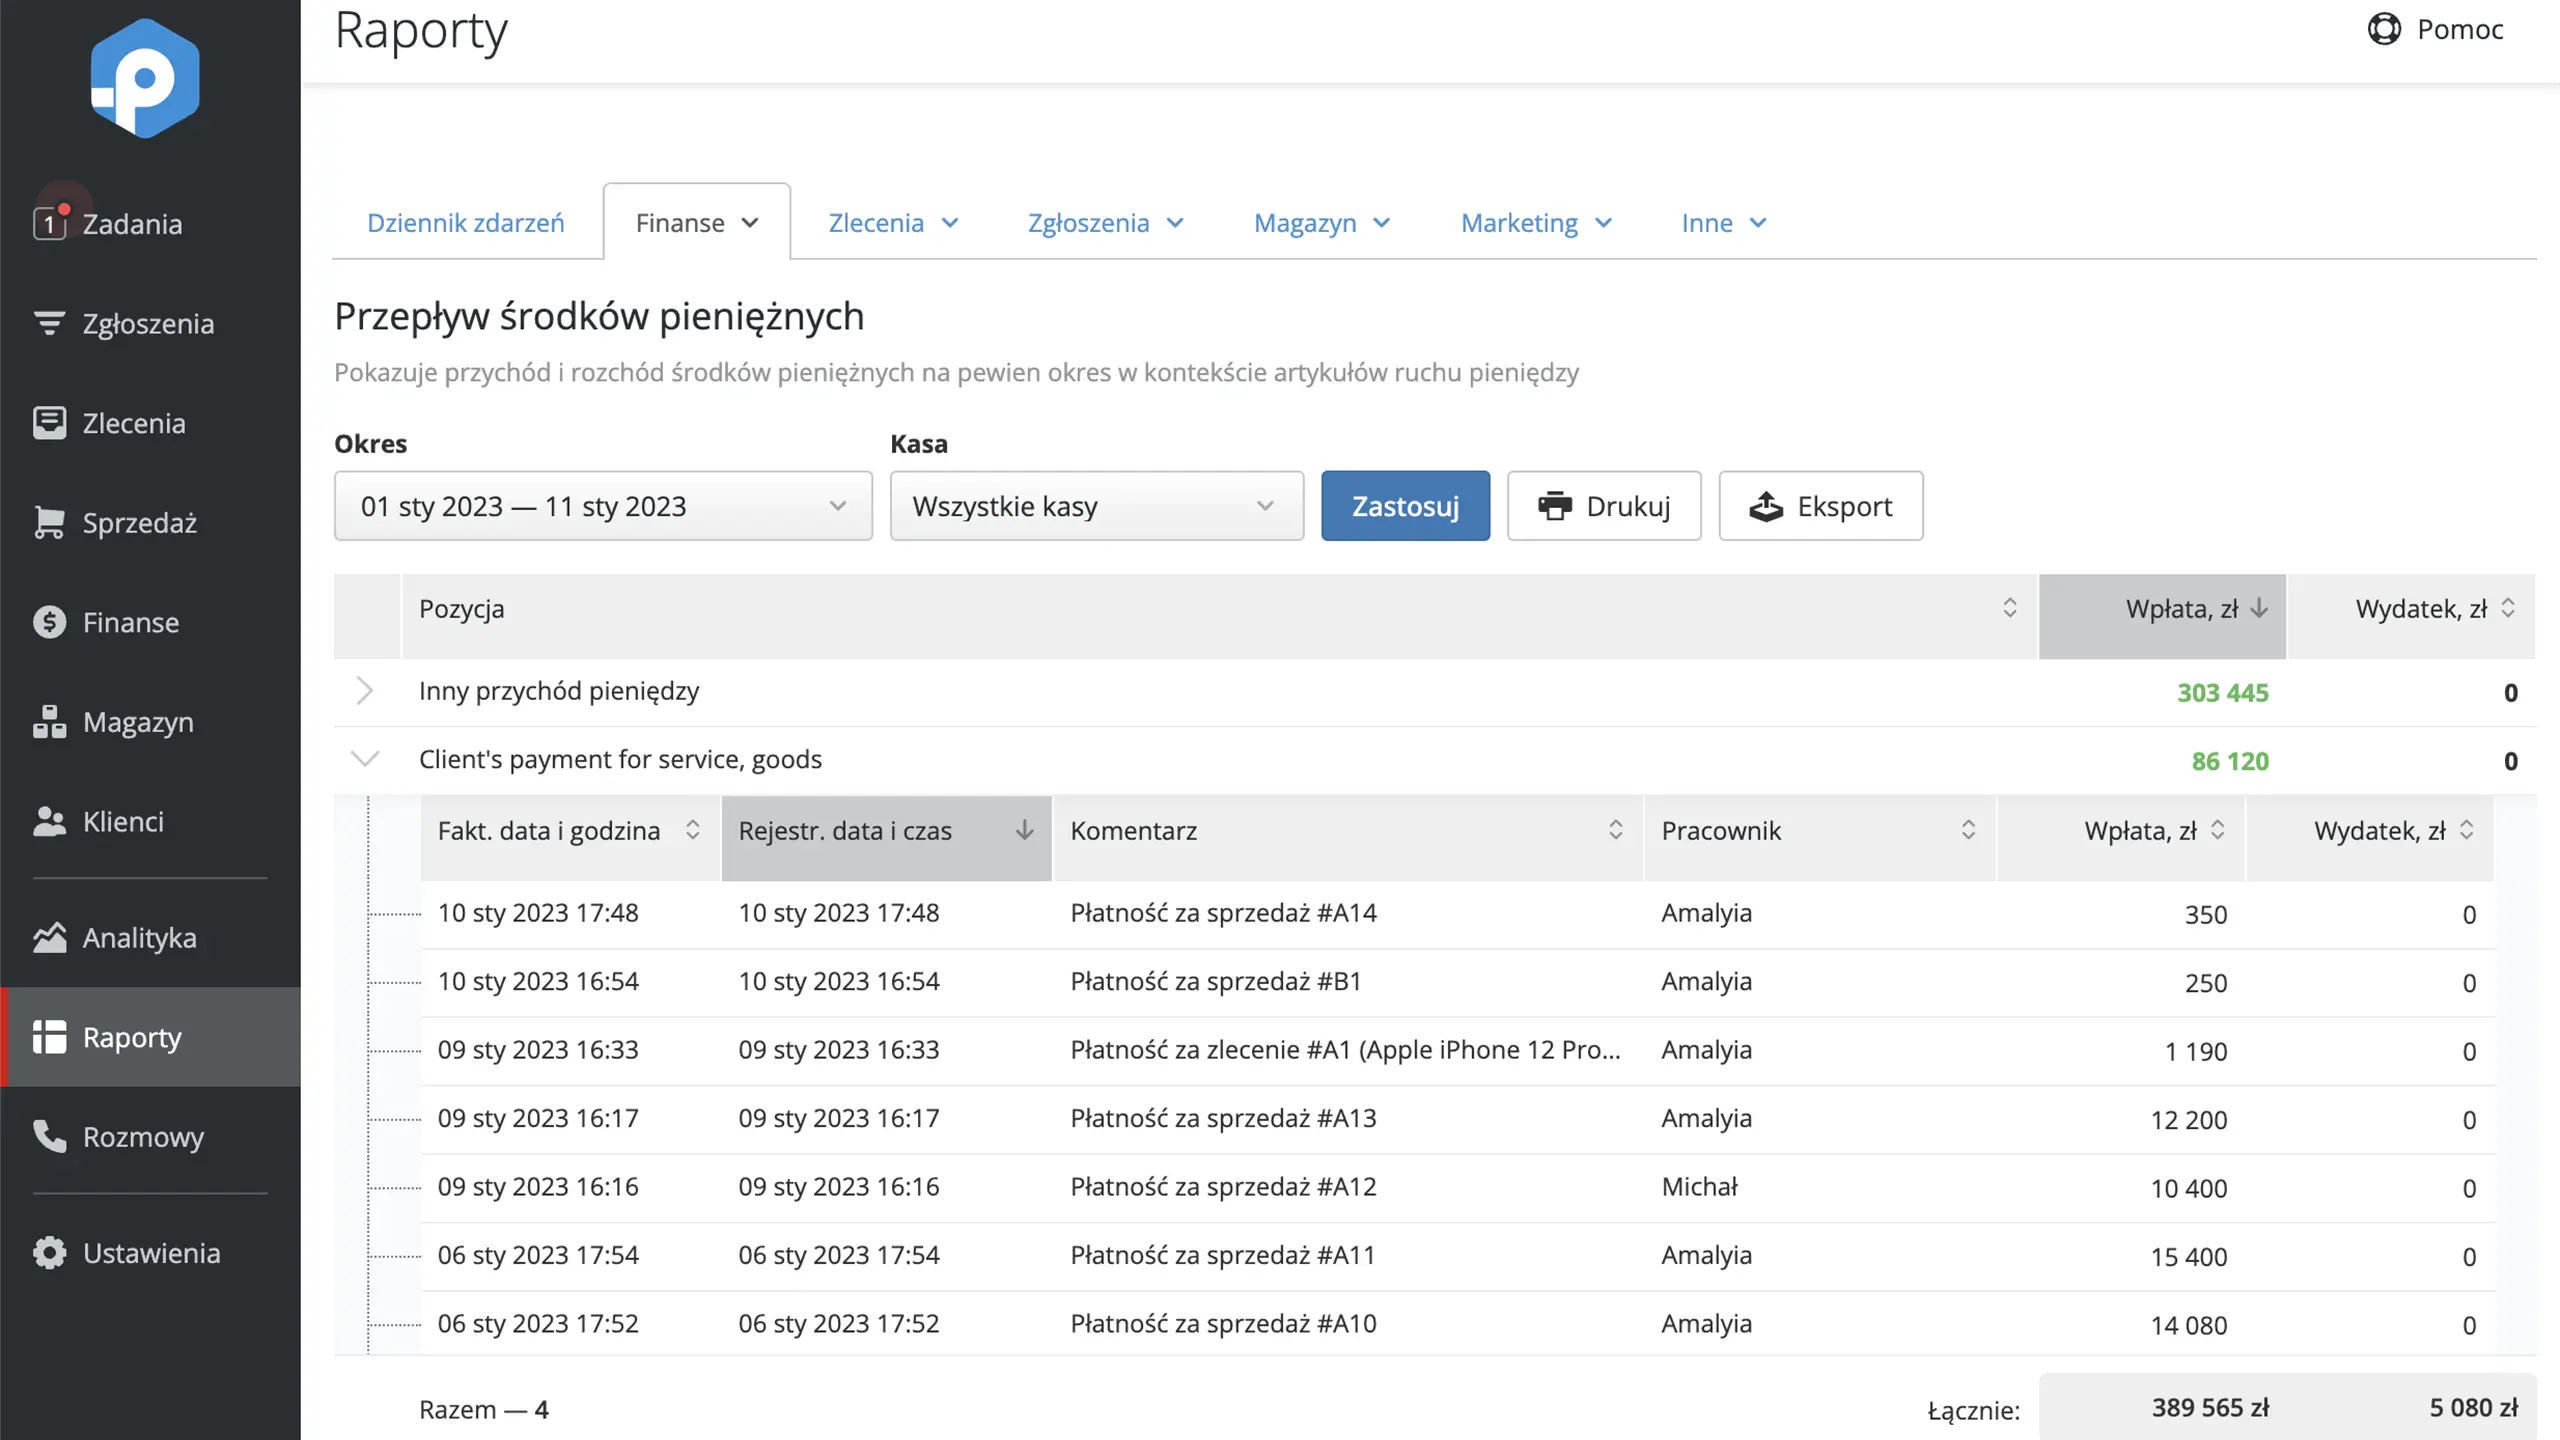The height and width of the screenshot is (1440, 2560).
Task: Open the Inne tab dropdown
Action: pos(1724,222)
